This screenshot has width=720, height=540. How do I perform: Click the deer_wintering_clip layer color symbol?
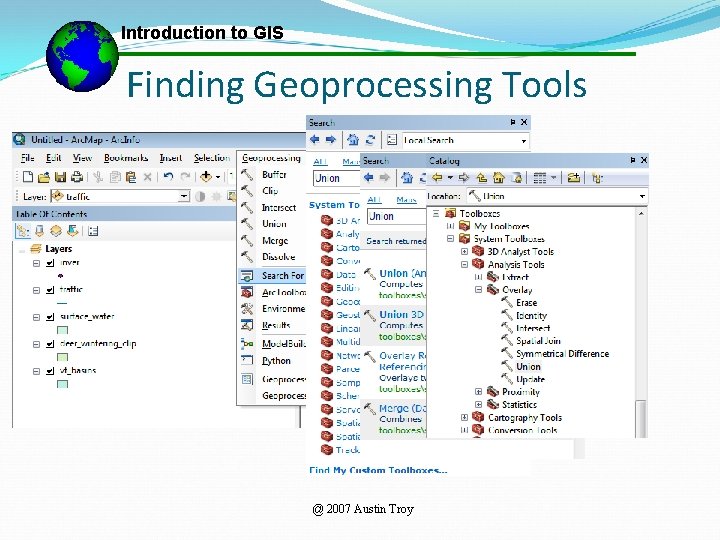[x=62, y=357]
